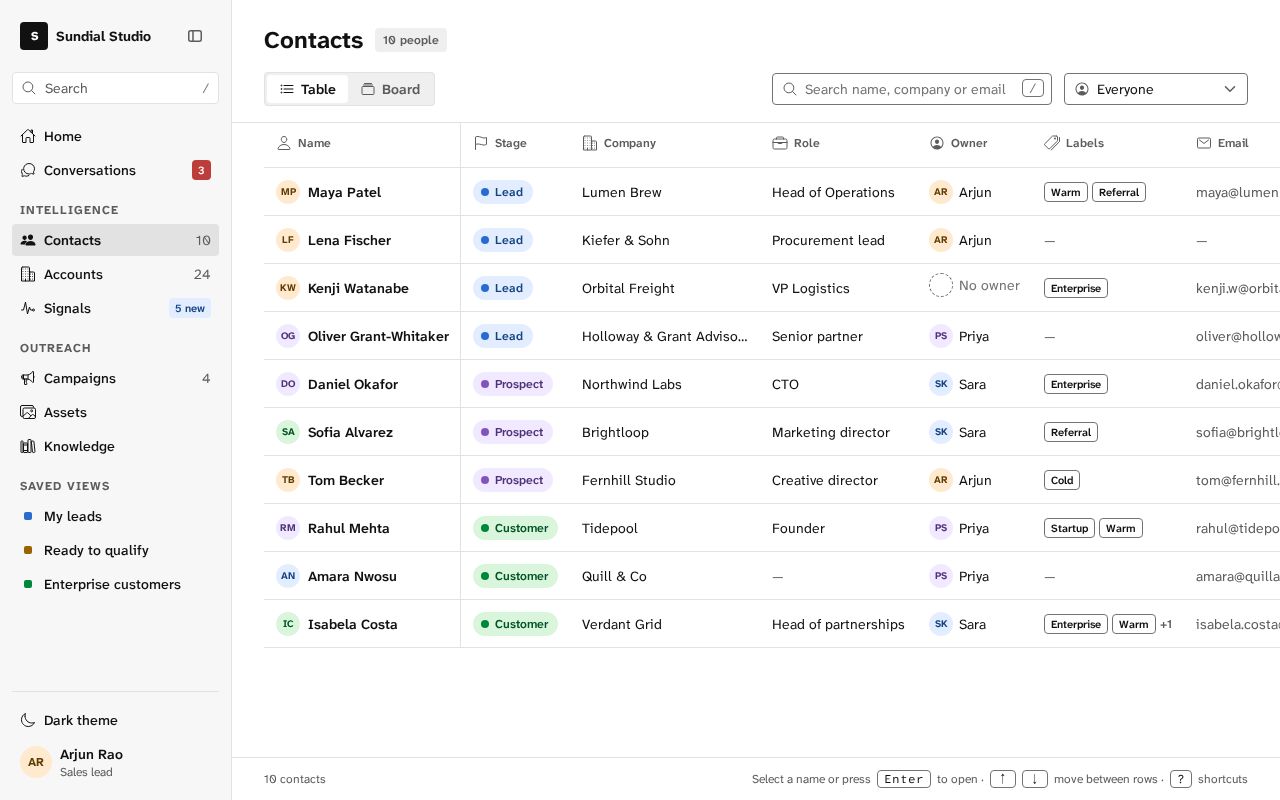Open Home from the sidebar
Viewport: 1280px width, 800px height.
[x=115, y=136]
